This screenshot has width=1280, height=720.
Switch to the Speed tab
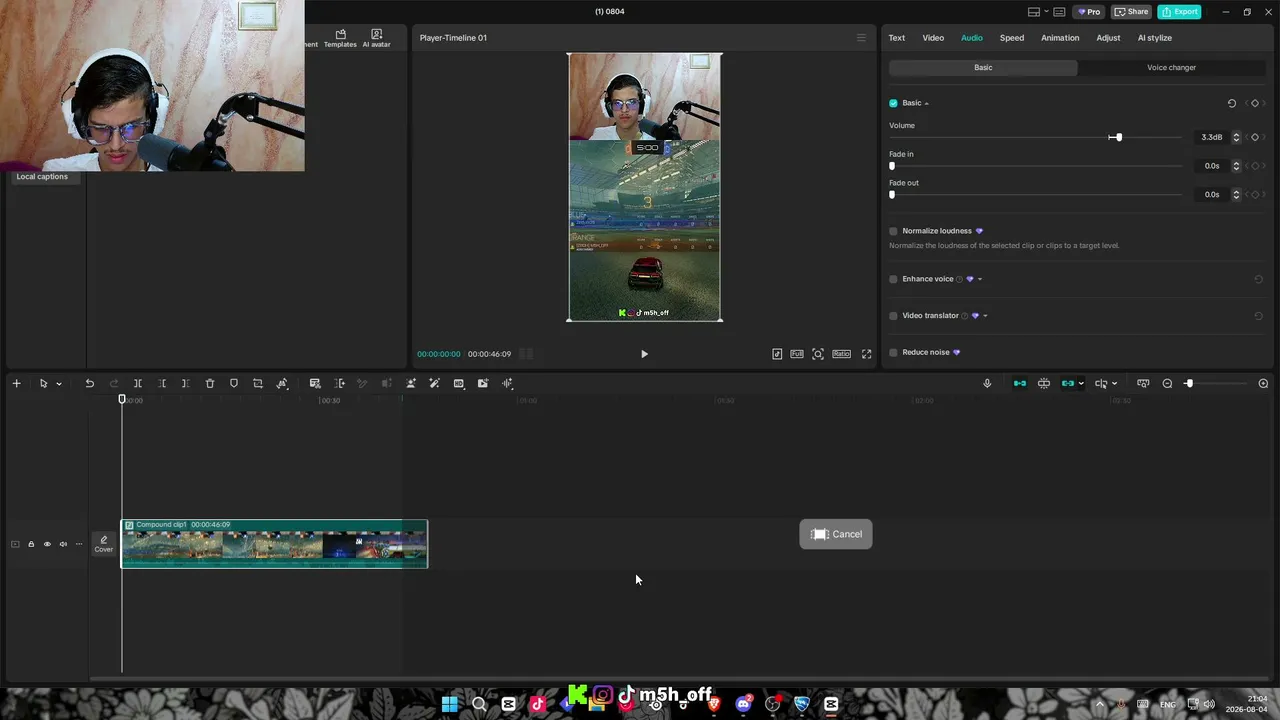(1012, 38)
